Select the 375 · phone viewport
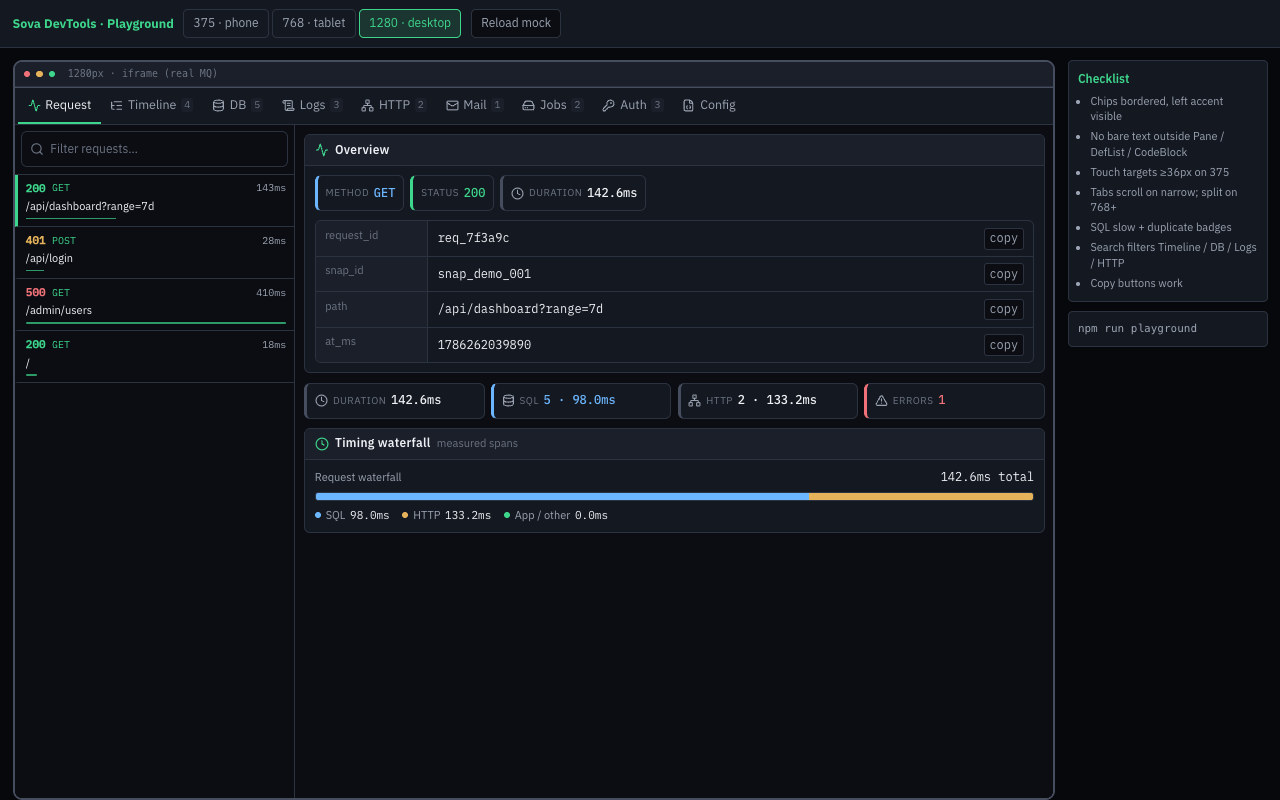The image size is (1280, 800). [226, 23]
